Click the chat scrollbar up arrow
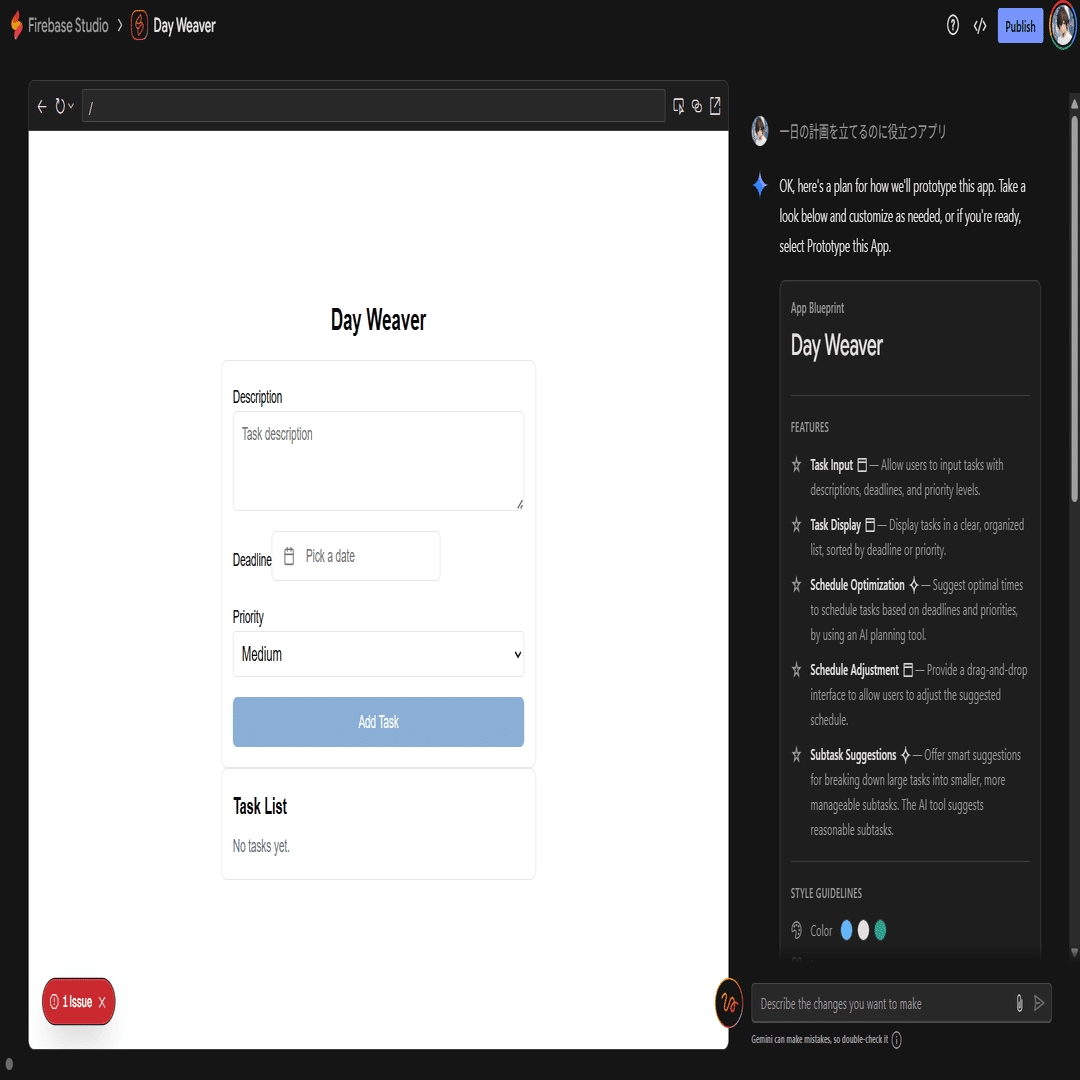 point(1074,104)
